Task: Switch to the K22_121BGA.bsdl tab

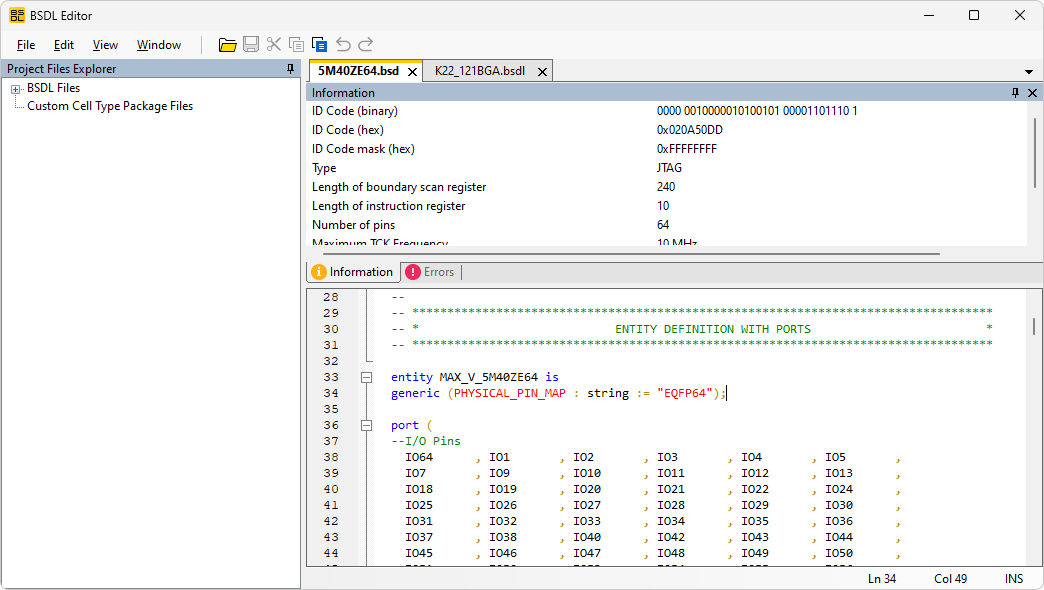Action: click(x=479, y=71)
